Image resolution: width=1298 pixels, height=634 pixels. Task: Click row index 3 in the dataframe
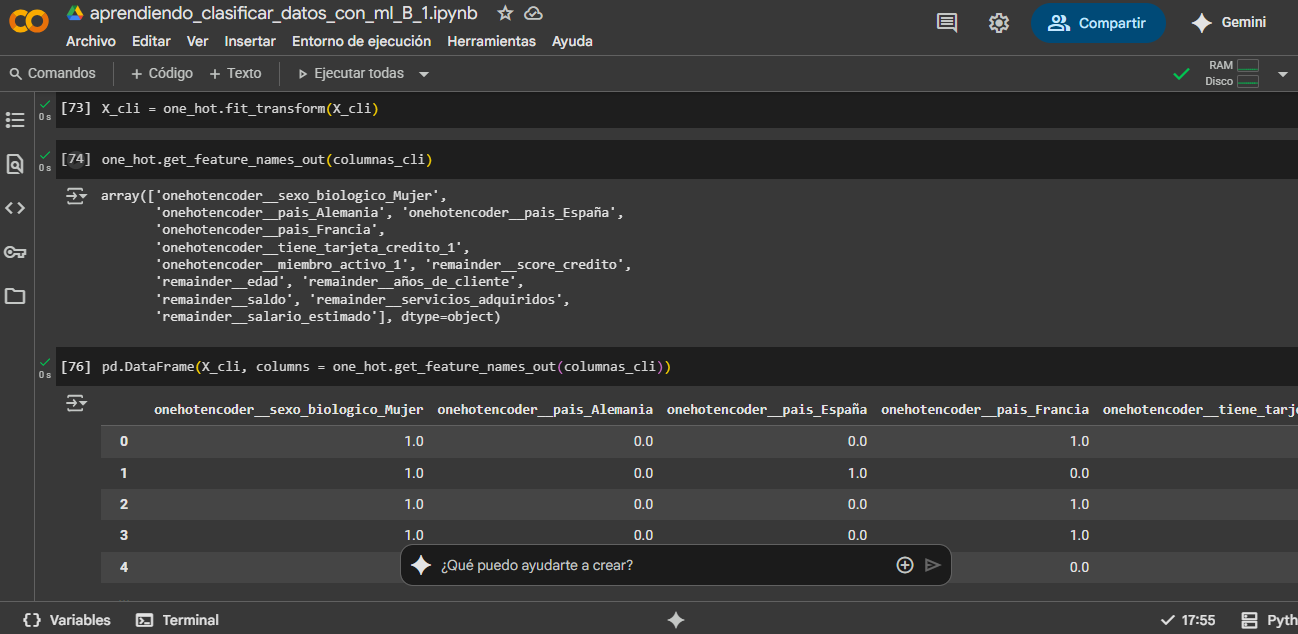coord(124,535)
